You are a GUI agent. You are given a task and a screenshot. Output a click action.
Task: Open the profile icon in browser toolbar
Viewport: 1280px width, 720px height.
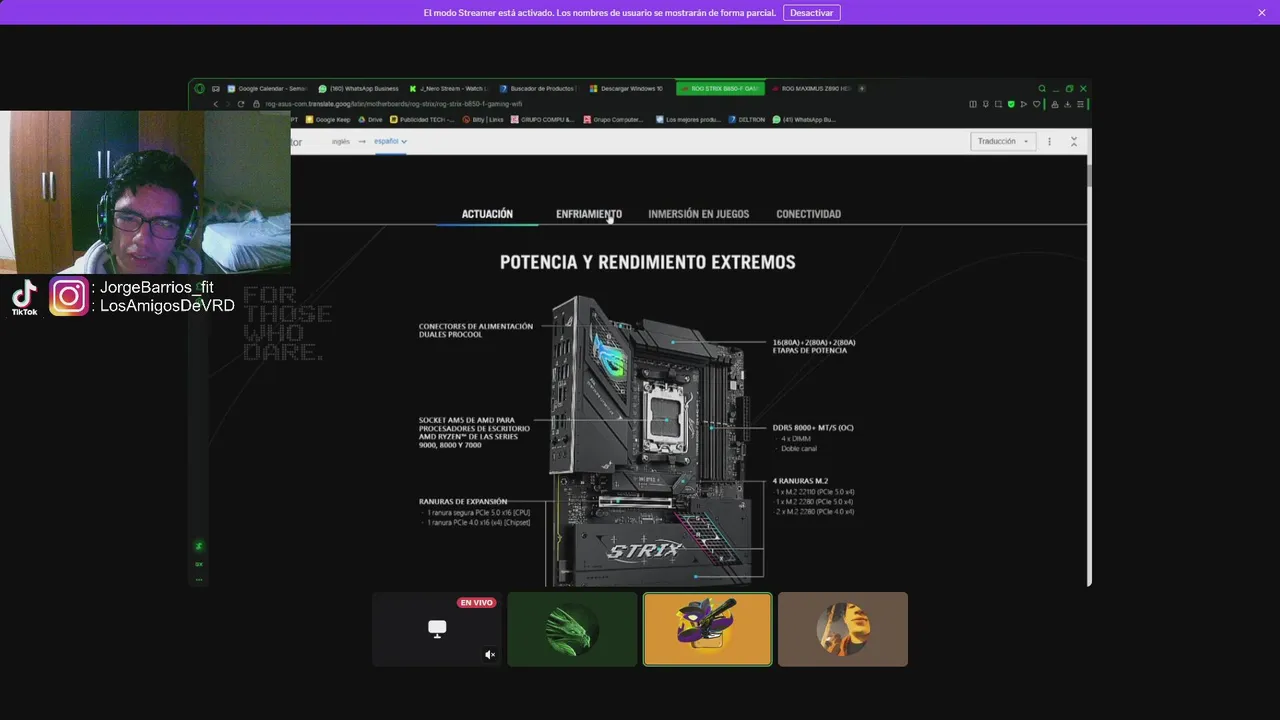1055,104
